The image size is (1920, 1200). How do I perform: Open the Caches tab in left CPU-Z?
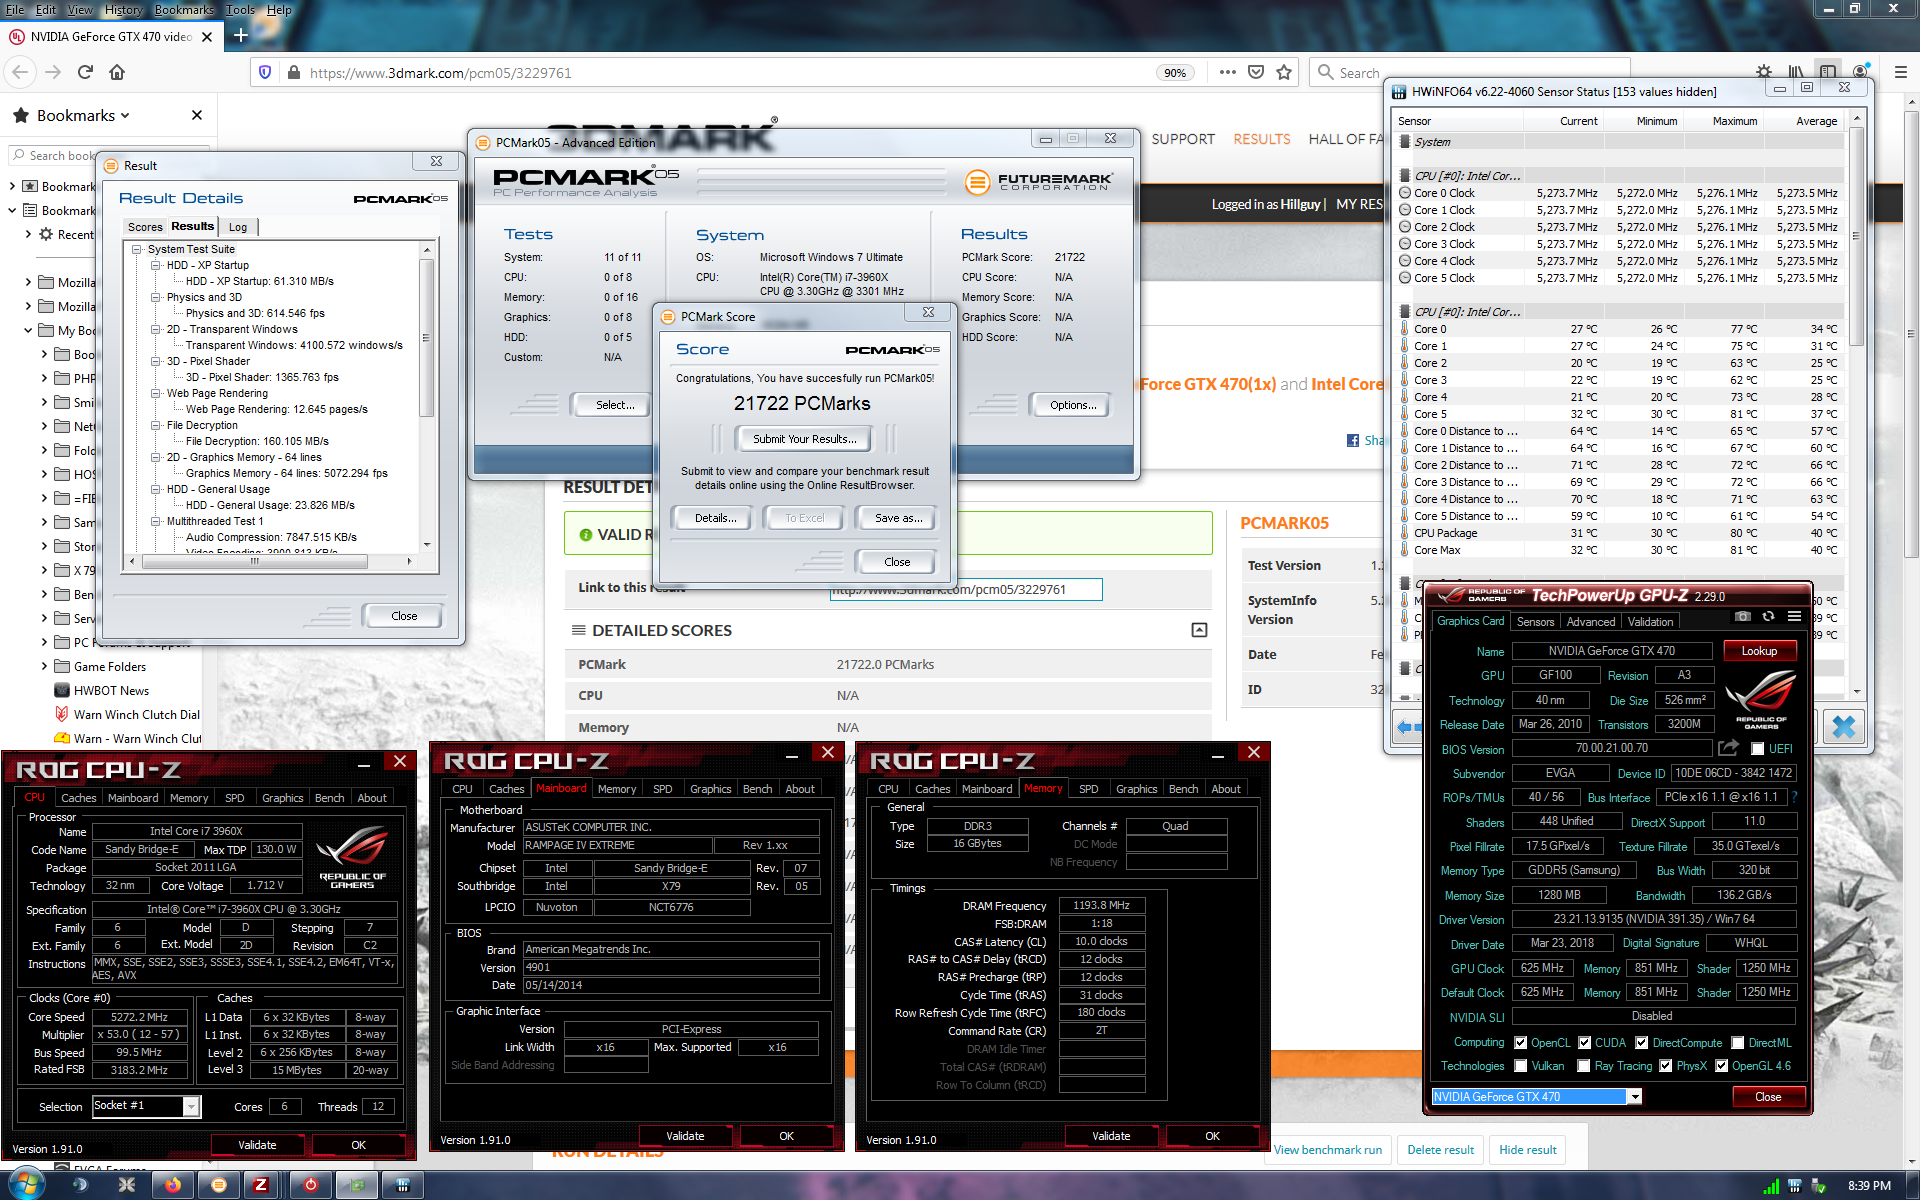(78, 798)
